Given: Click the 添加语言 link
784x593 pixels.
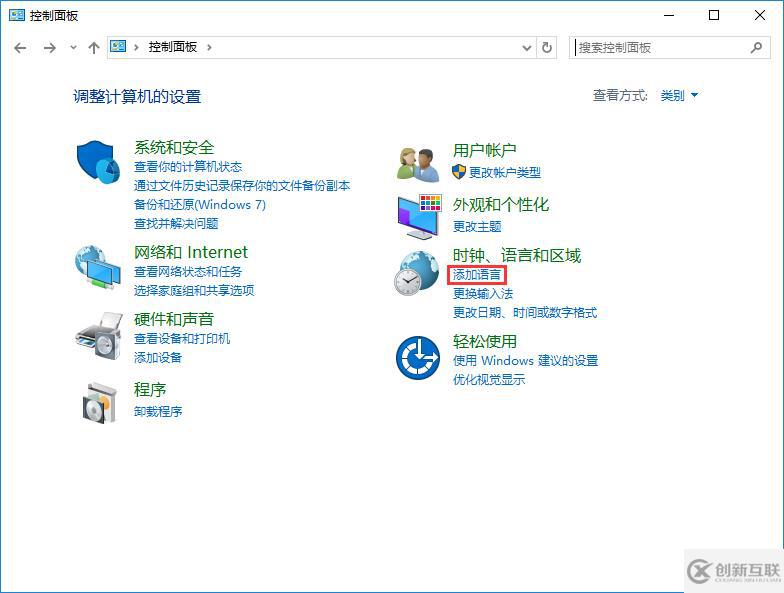Looking at the screenshot, I should point(477,275).
